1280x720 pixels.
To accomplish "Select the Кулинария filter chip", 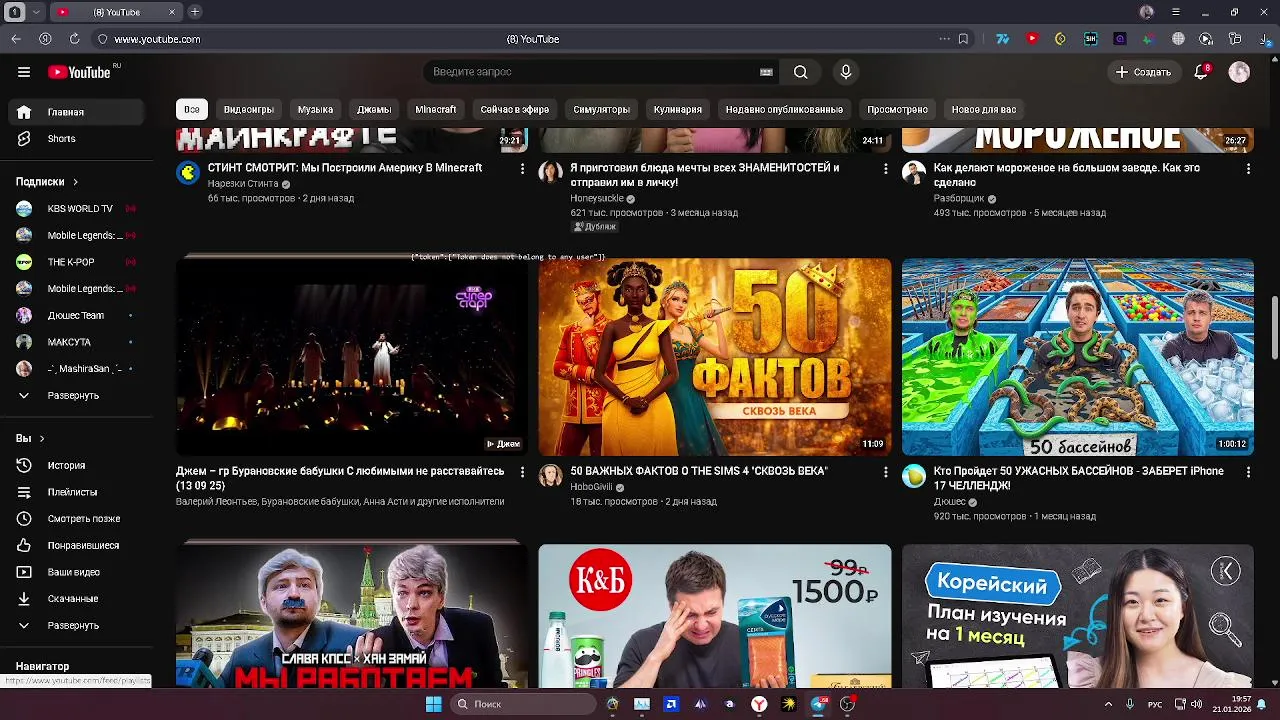I will [677, 109].
